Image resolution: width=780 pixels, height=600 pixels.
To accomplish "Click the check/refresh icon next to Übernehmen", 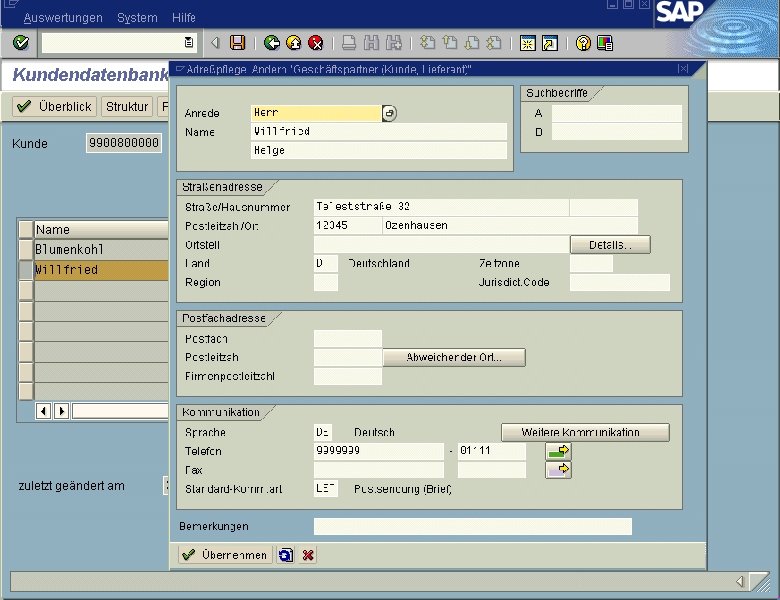I will click(286, 555).
